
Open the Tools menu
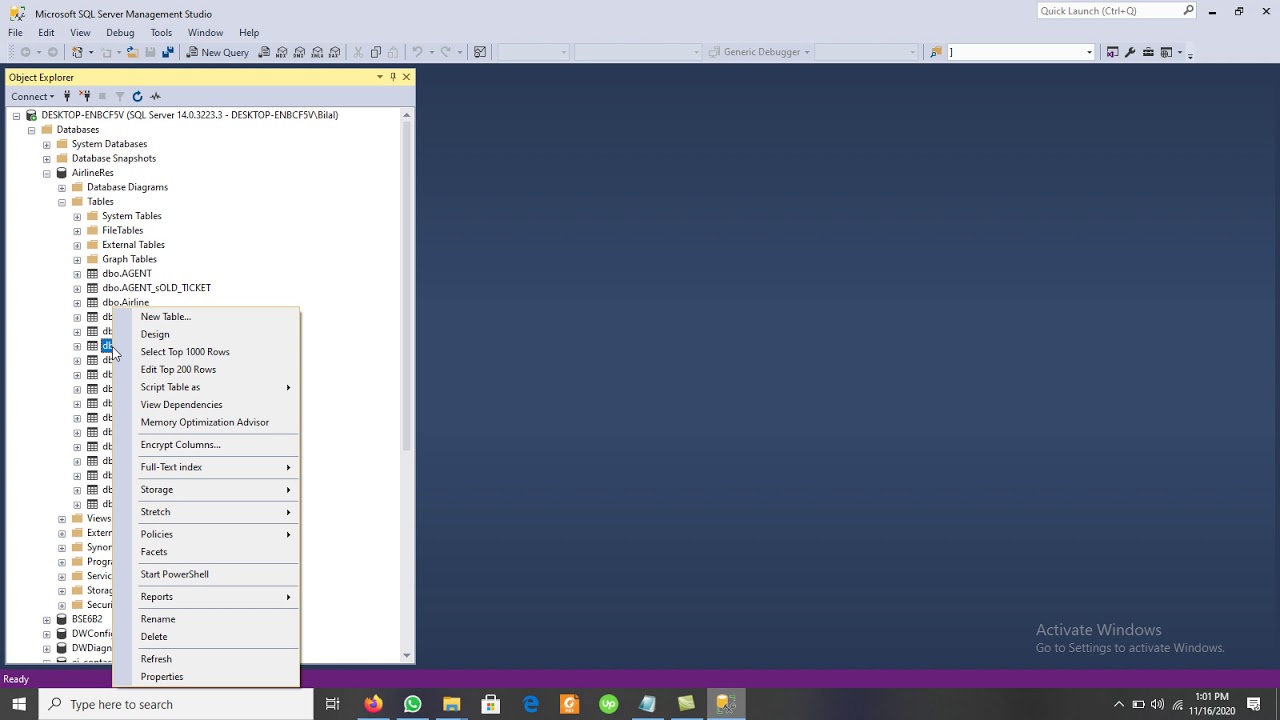(161, 33)
